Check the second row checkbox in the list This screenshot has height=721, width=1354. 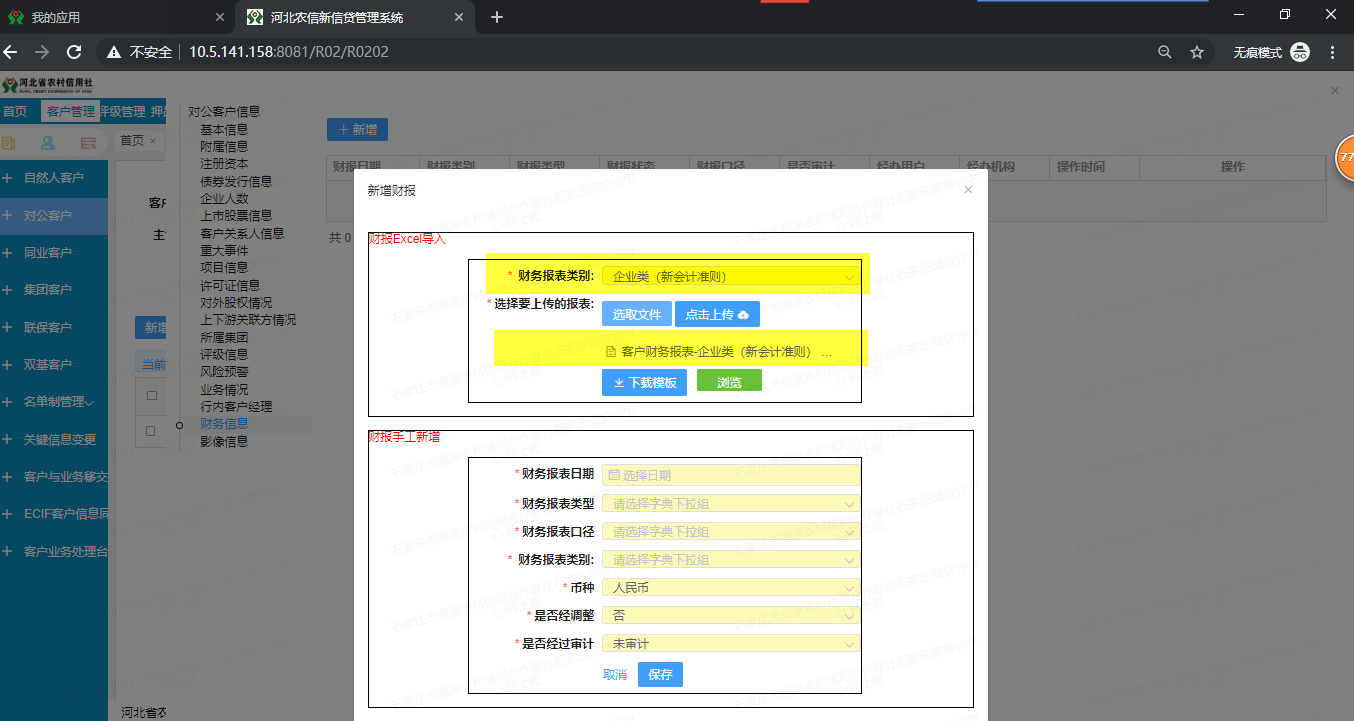click(x=151, y=430)
